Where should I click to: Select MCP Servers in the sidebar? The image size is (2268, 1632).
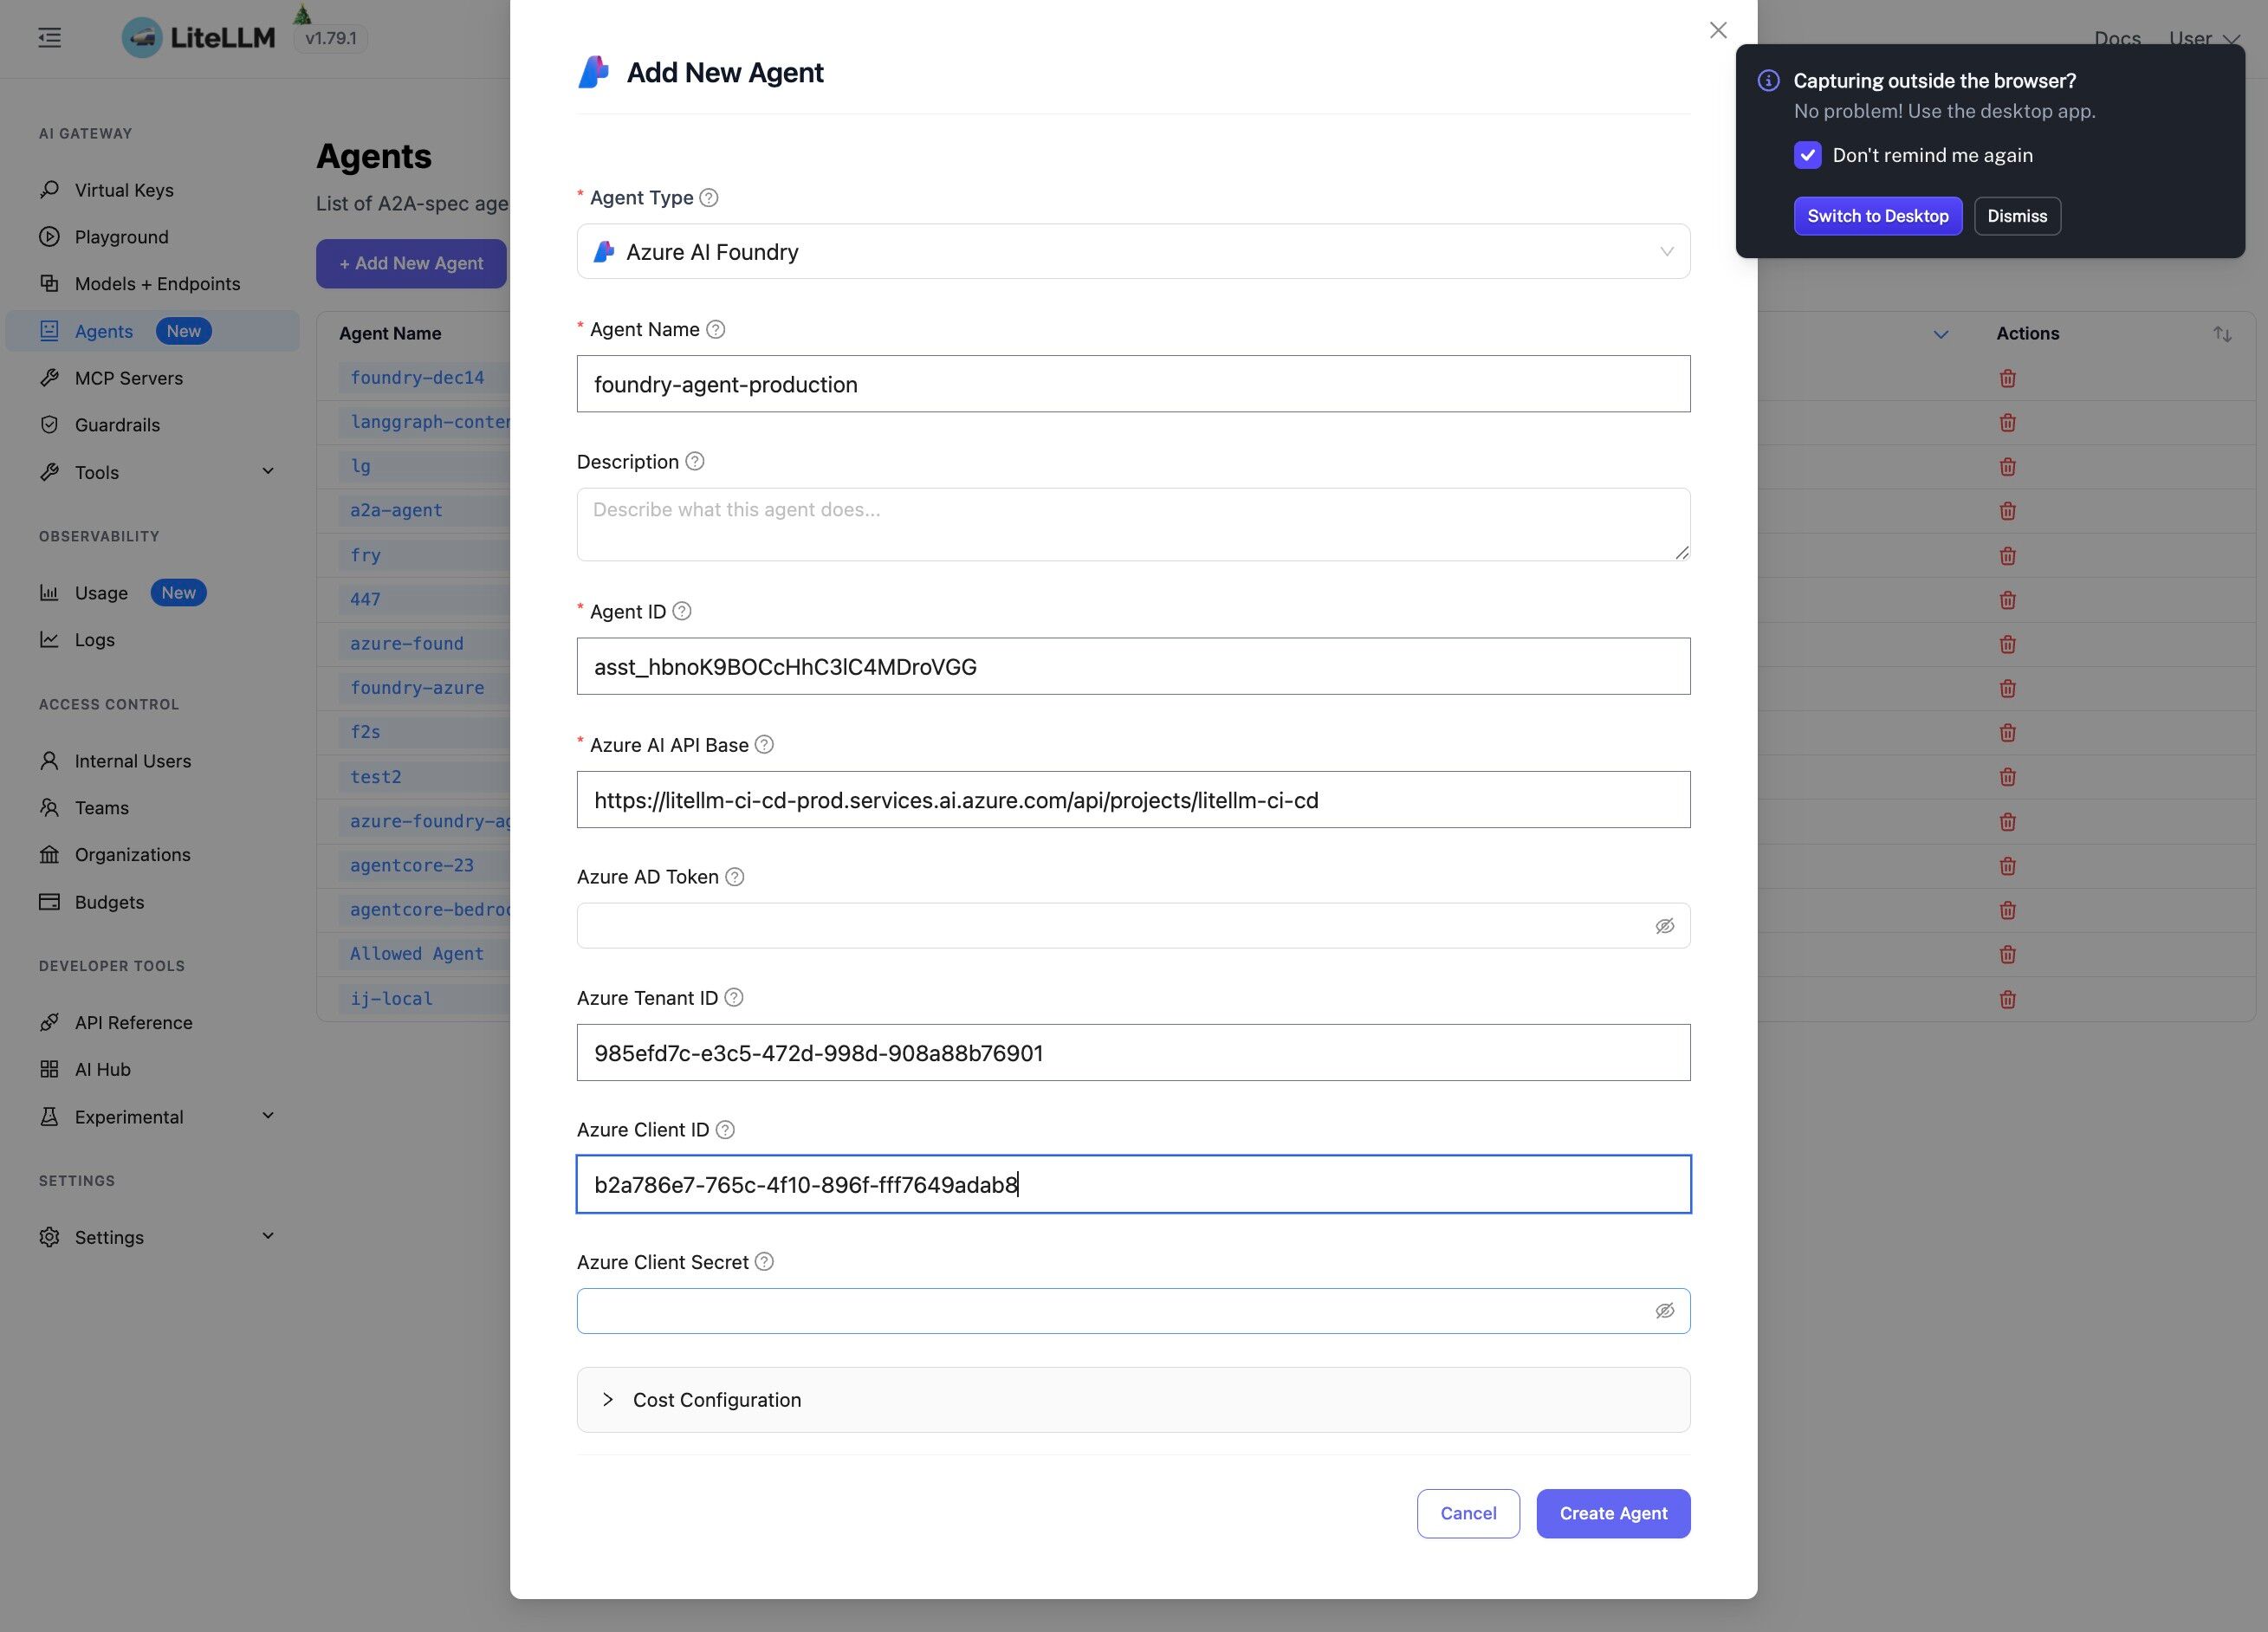(128, 378)
